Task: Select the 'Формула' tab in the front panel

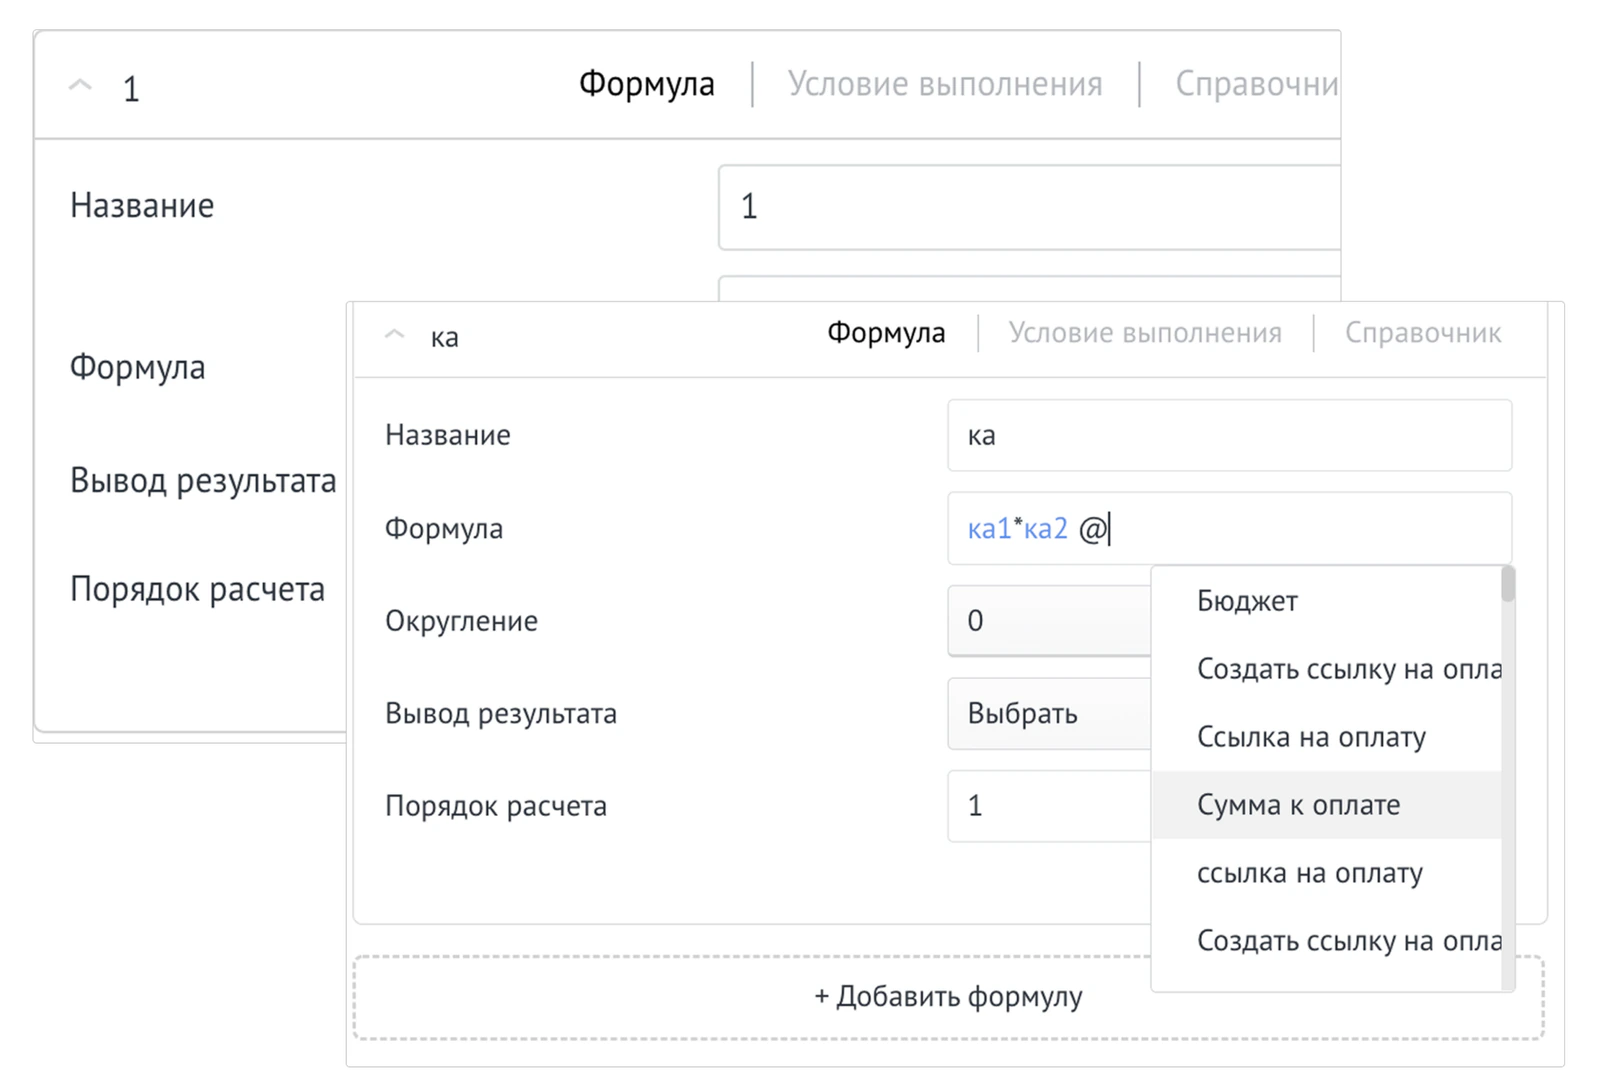Action: point(886,332)
